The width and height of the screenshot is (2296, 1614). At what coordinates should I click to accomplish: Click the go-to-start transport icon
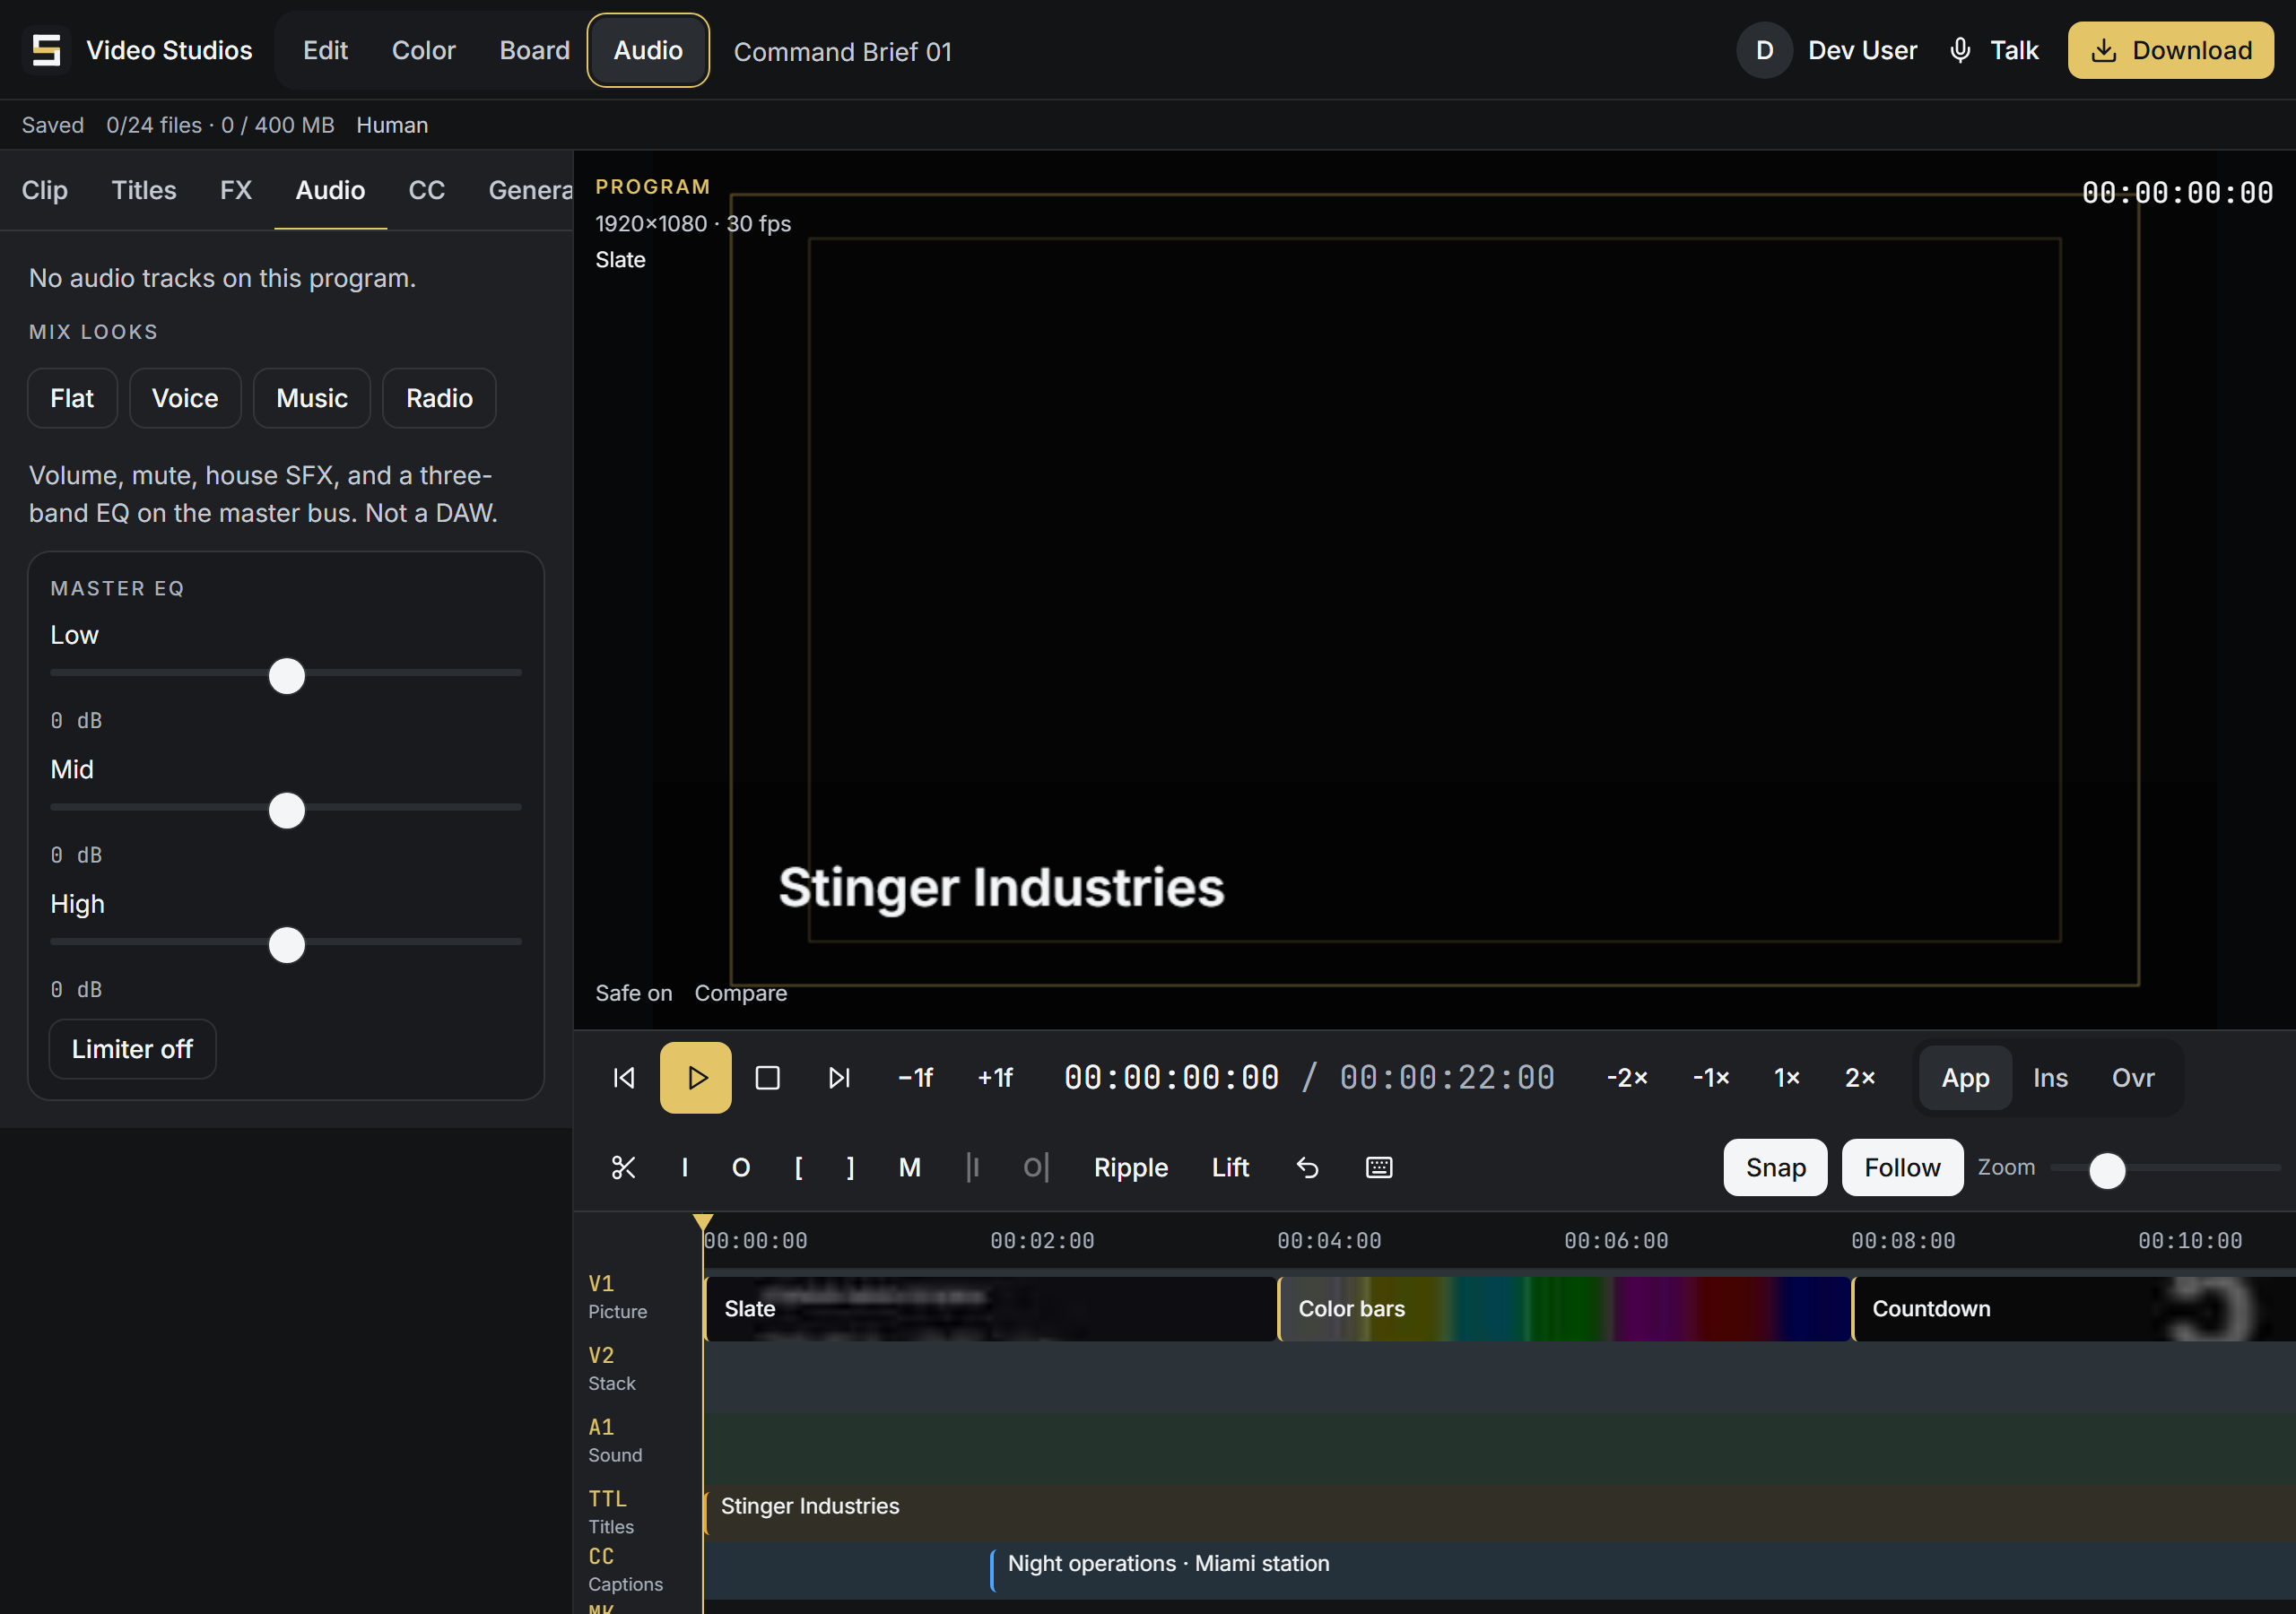pyautogui.click(x=624, y=1078)
